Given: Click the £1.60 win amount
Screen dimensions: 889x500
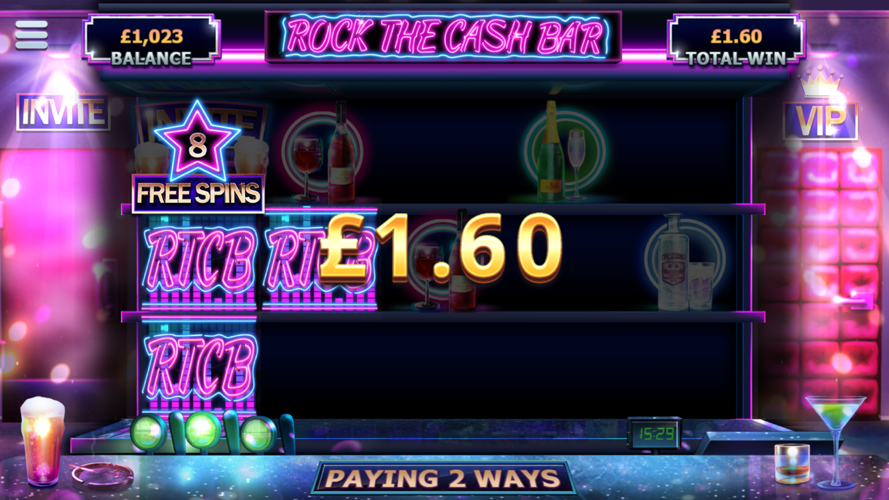Looking at the screenshot, I should (x=441, y=247).
